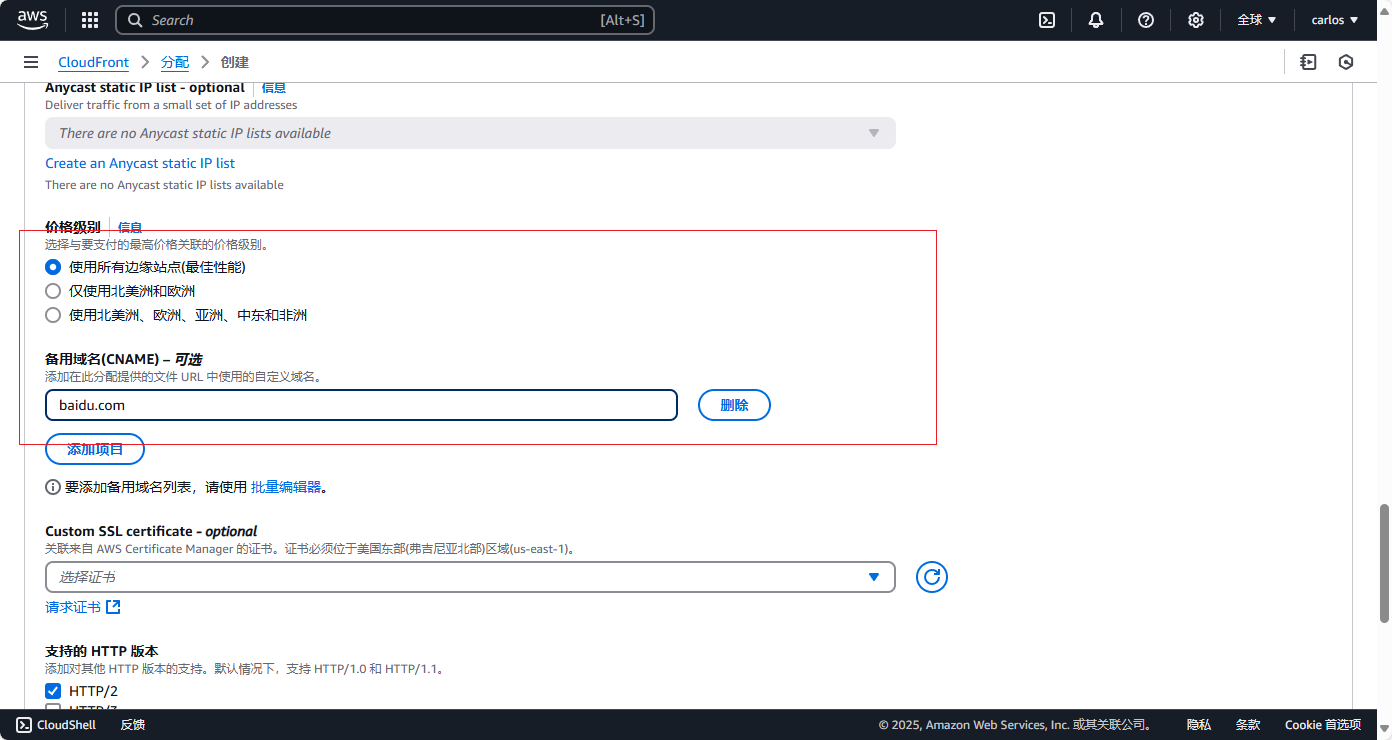Open 反馈 in the footer
The height and width of the screenshot is (740, 1392).
pyautogui.click(x=133, y=725)
